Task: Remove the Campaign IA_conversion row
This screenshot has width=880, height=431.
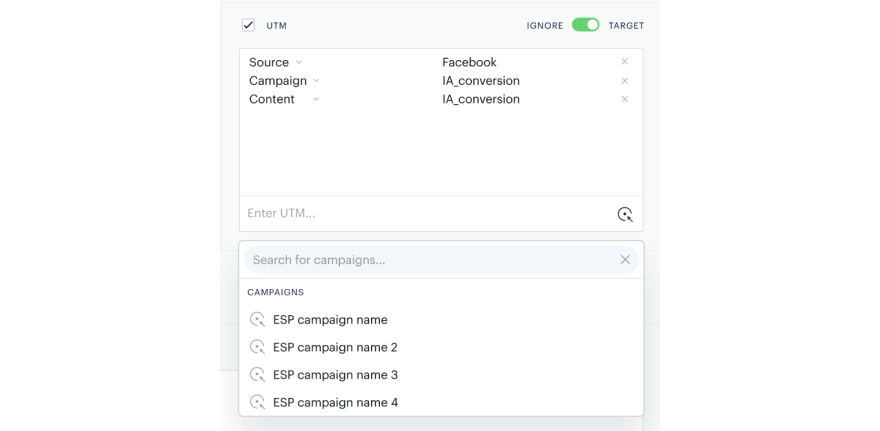Action: click(625, 81)
